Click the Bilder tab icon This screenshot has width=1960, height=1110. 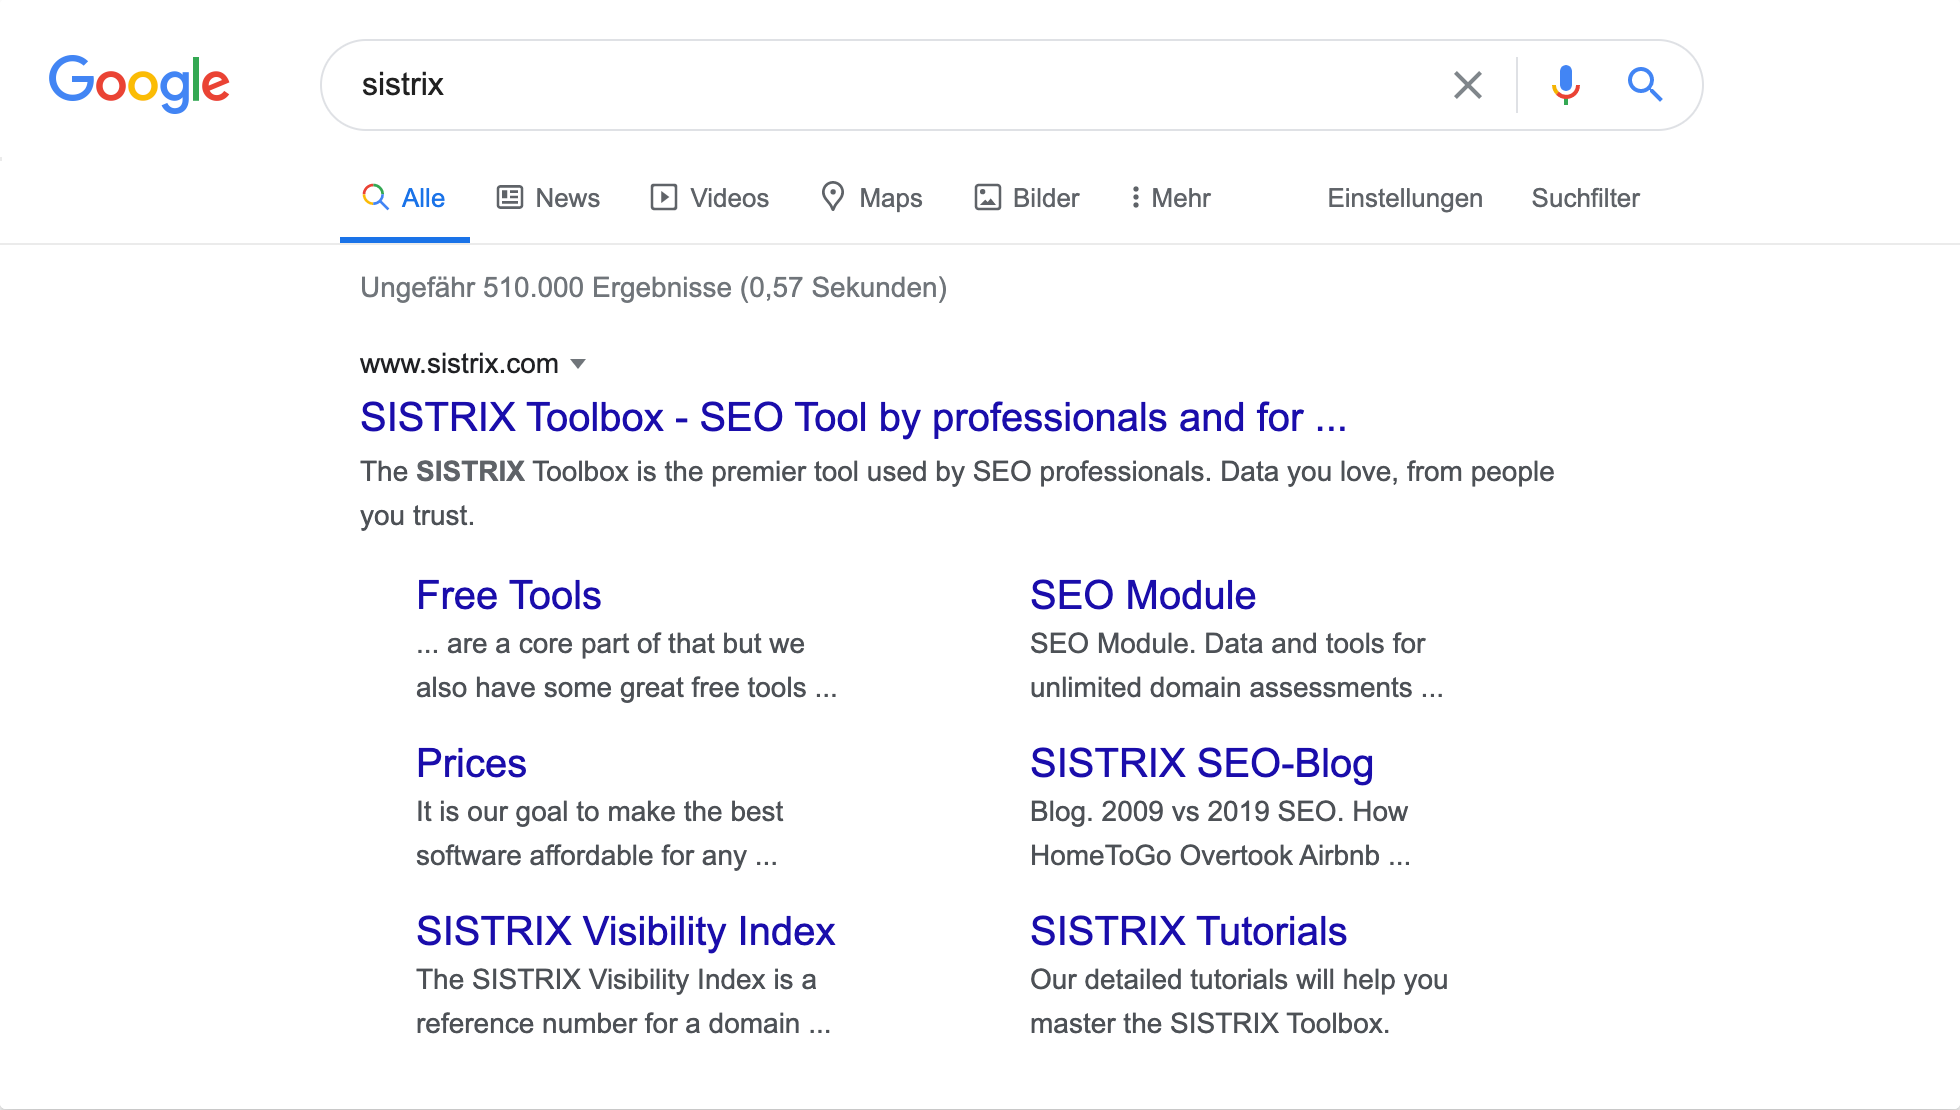click(985, 198)
